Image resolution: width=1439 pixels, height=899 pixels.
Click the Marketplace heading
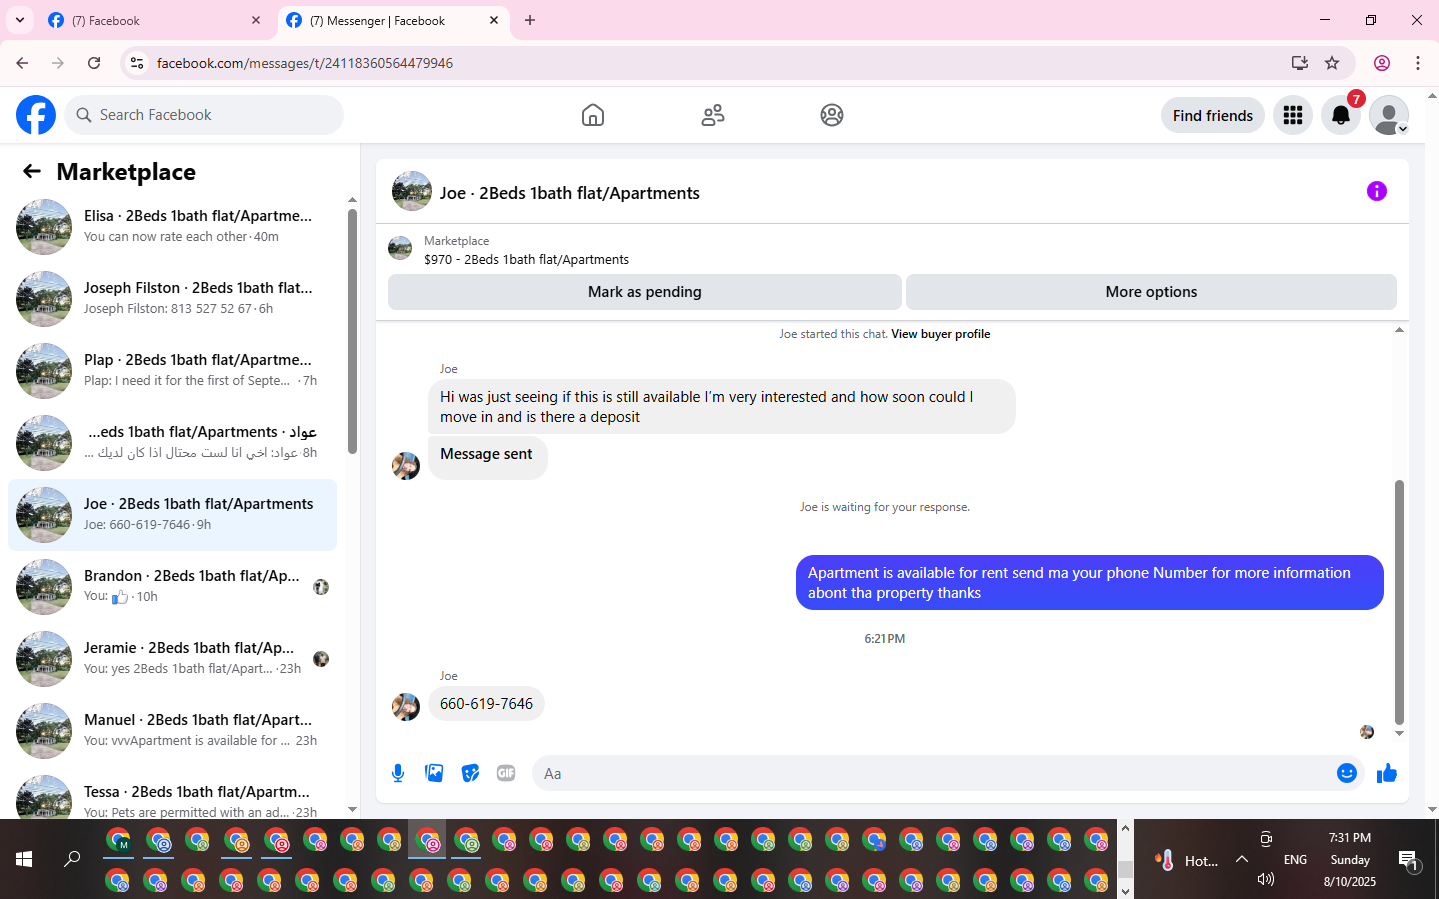tap(126, 172)
